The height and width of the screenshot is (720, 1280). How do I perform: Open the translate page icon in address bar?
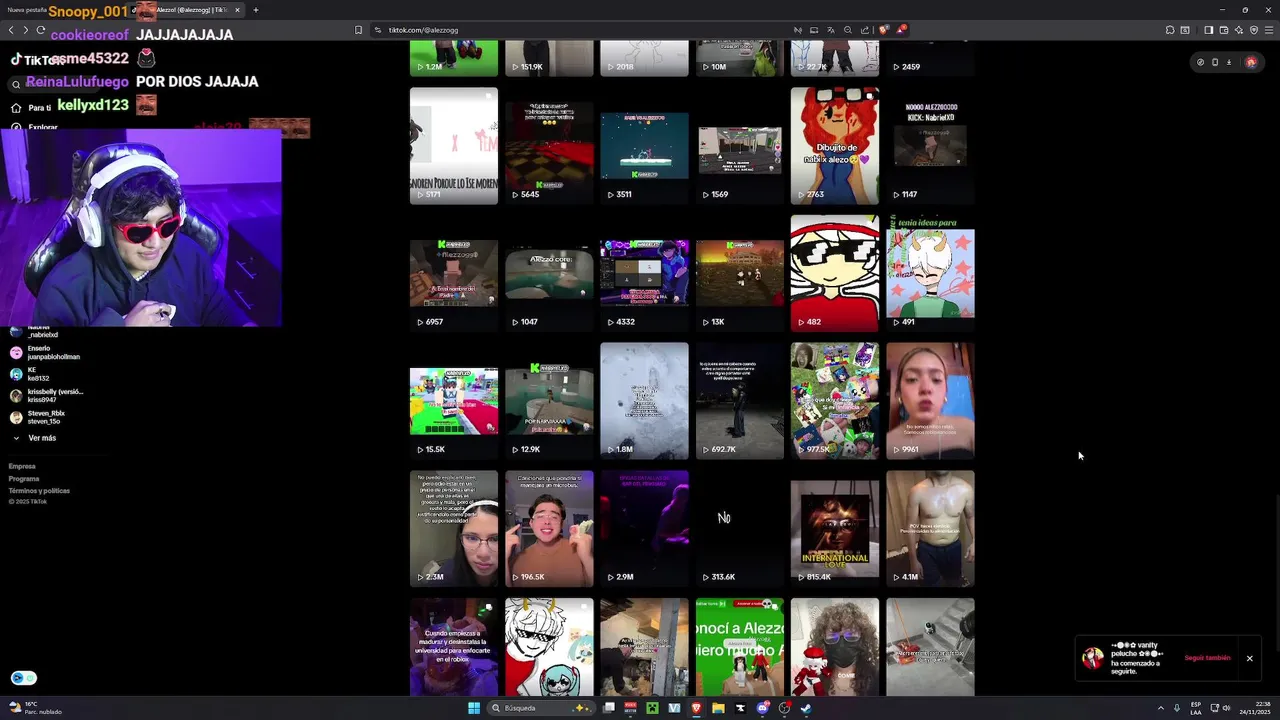pos(831,30)
